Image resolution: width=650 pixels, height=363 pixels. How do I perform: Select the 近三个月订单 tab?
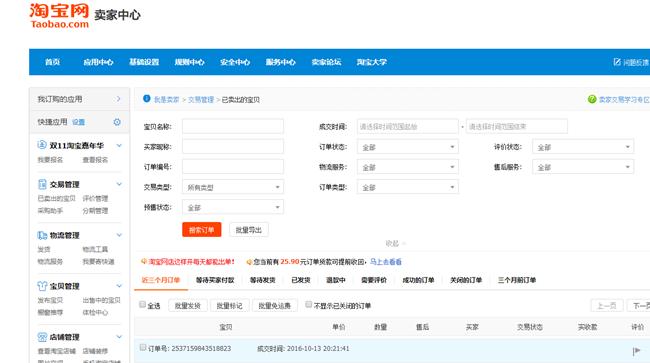pyautogui.click(x=161, y=280)
